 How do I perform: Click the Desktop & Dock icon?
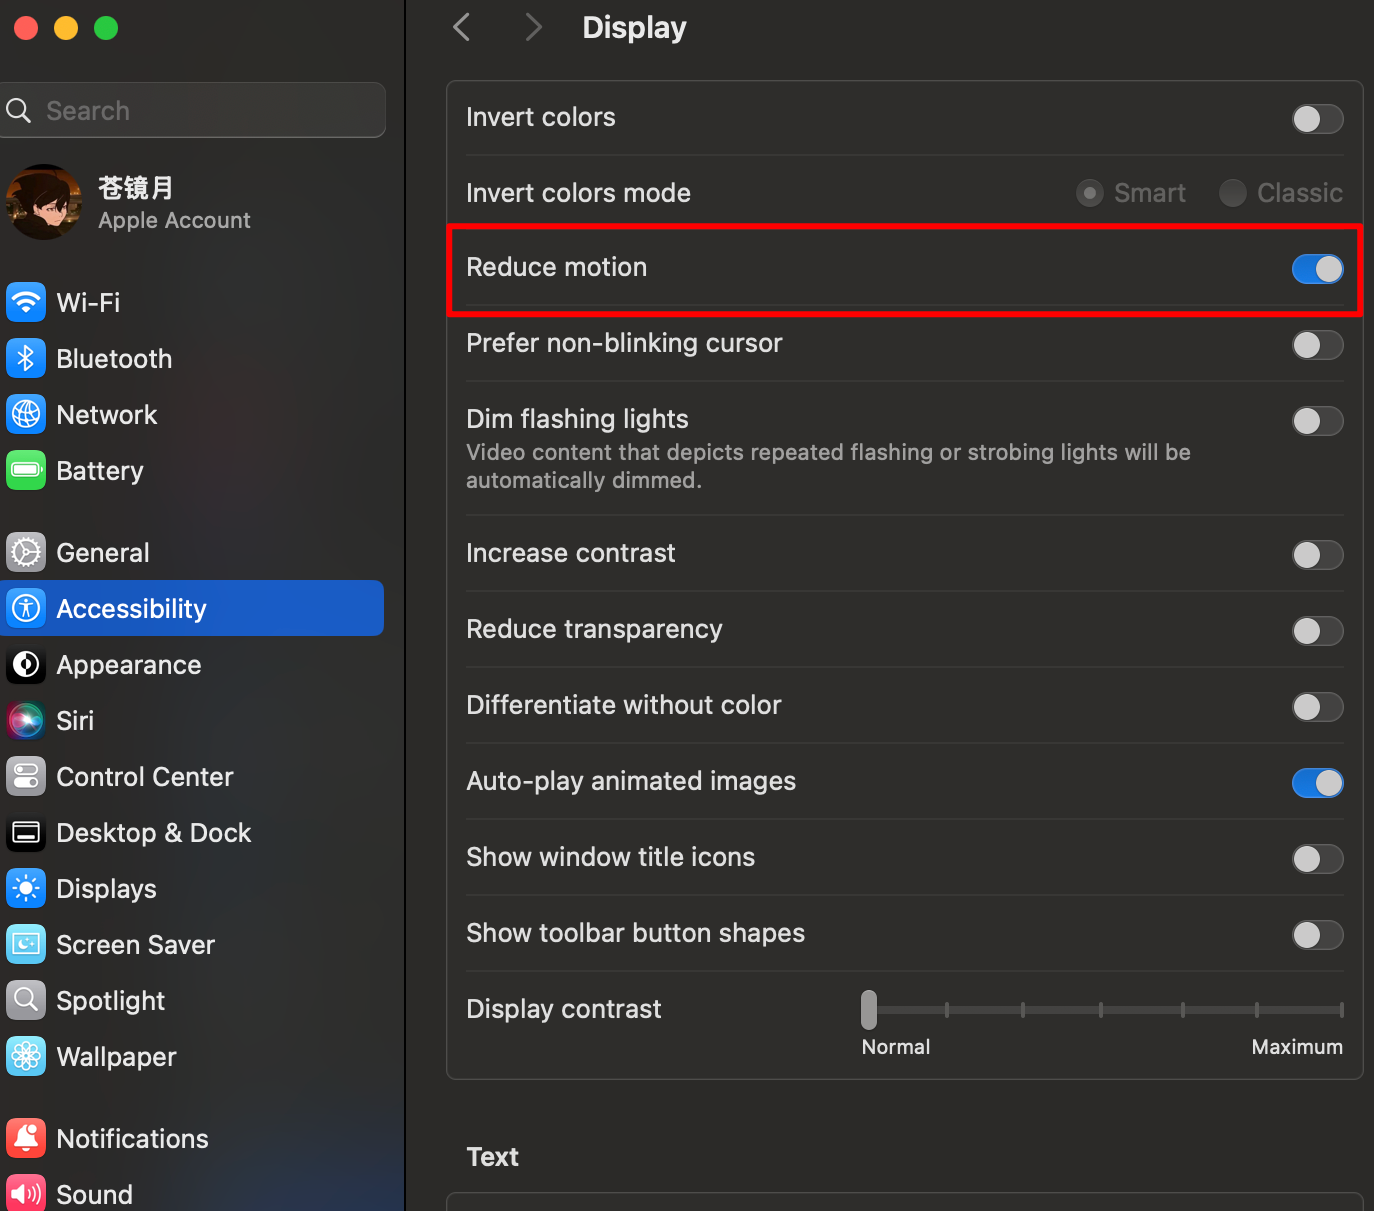pyautogui.click(x=26, y=832)
